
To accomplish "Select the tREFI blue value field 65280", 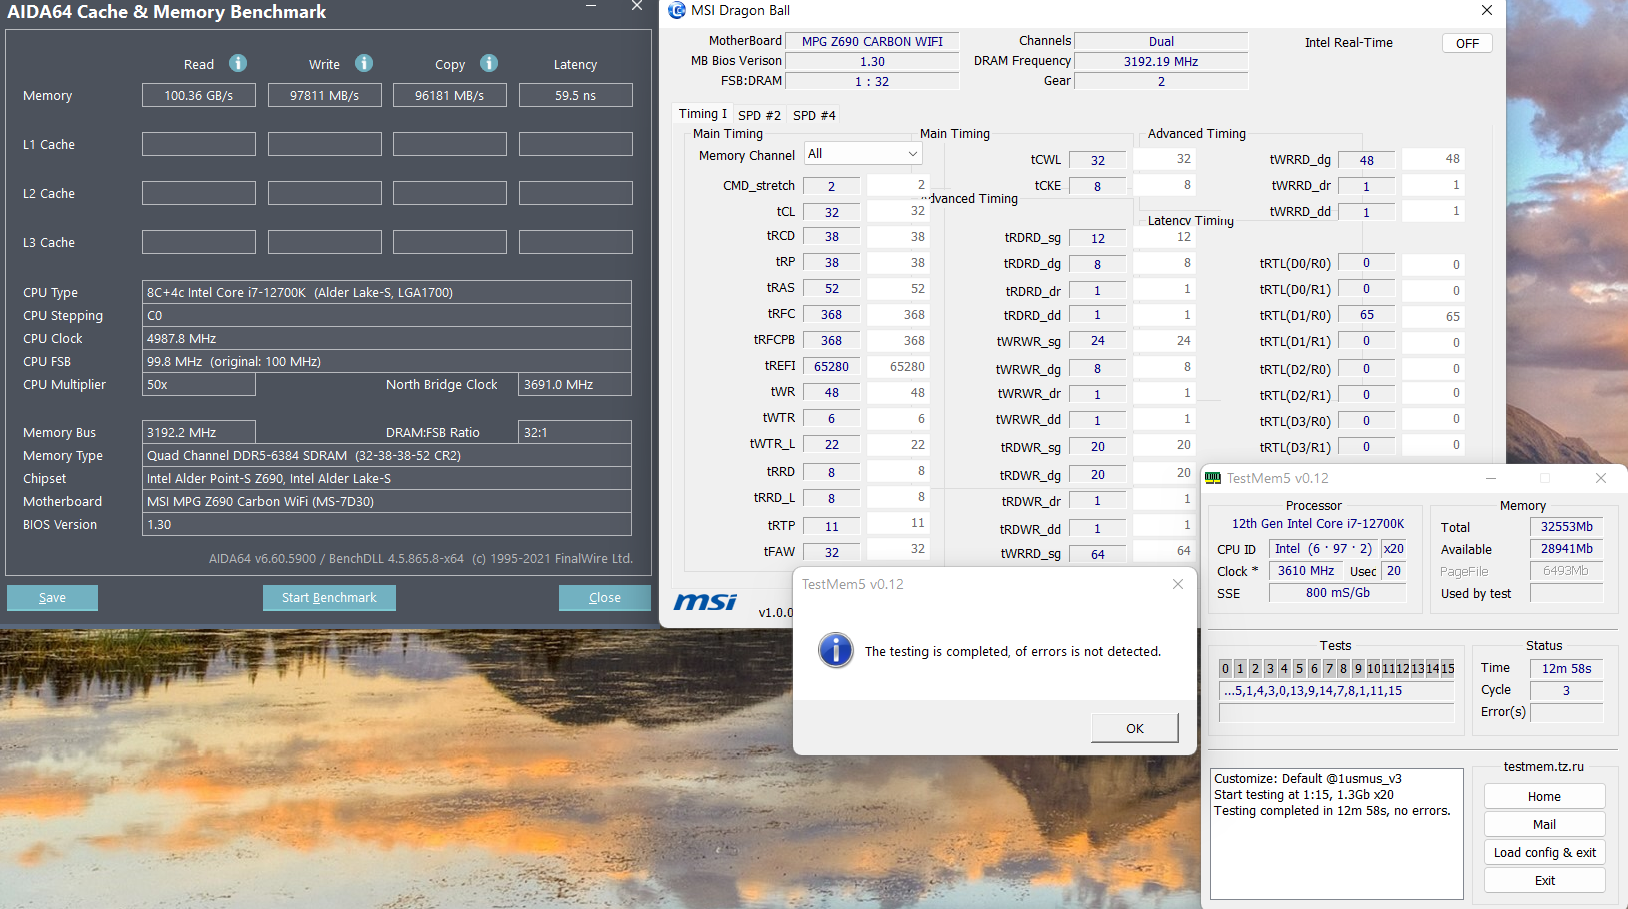I will click(831, 367).
